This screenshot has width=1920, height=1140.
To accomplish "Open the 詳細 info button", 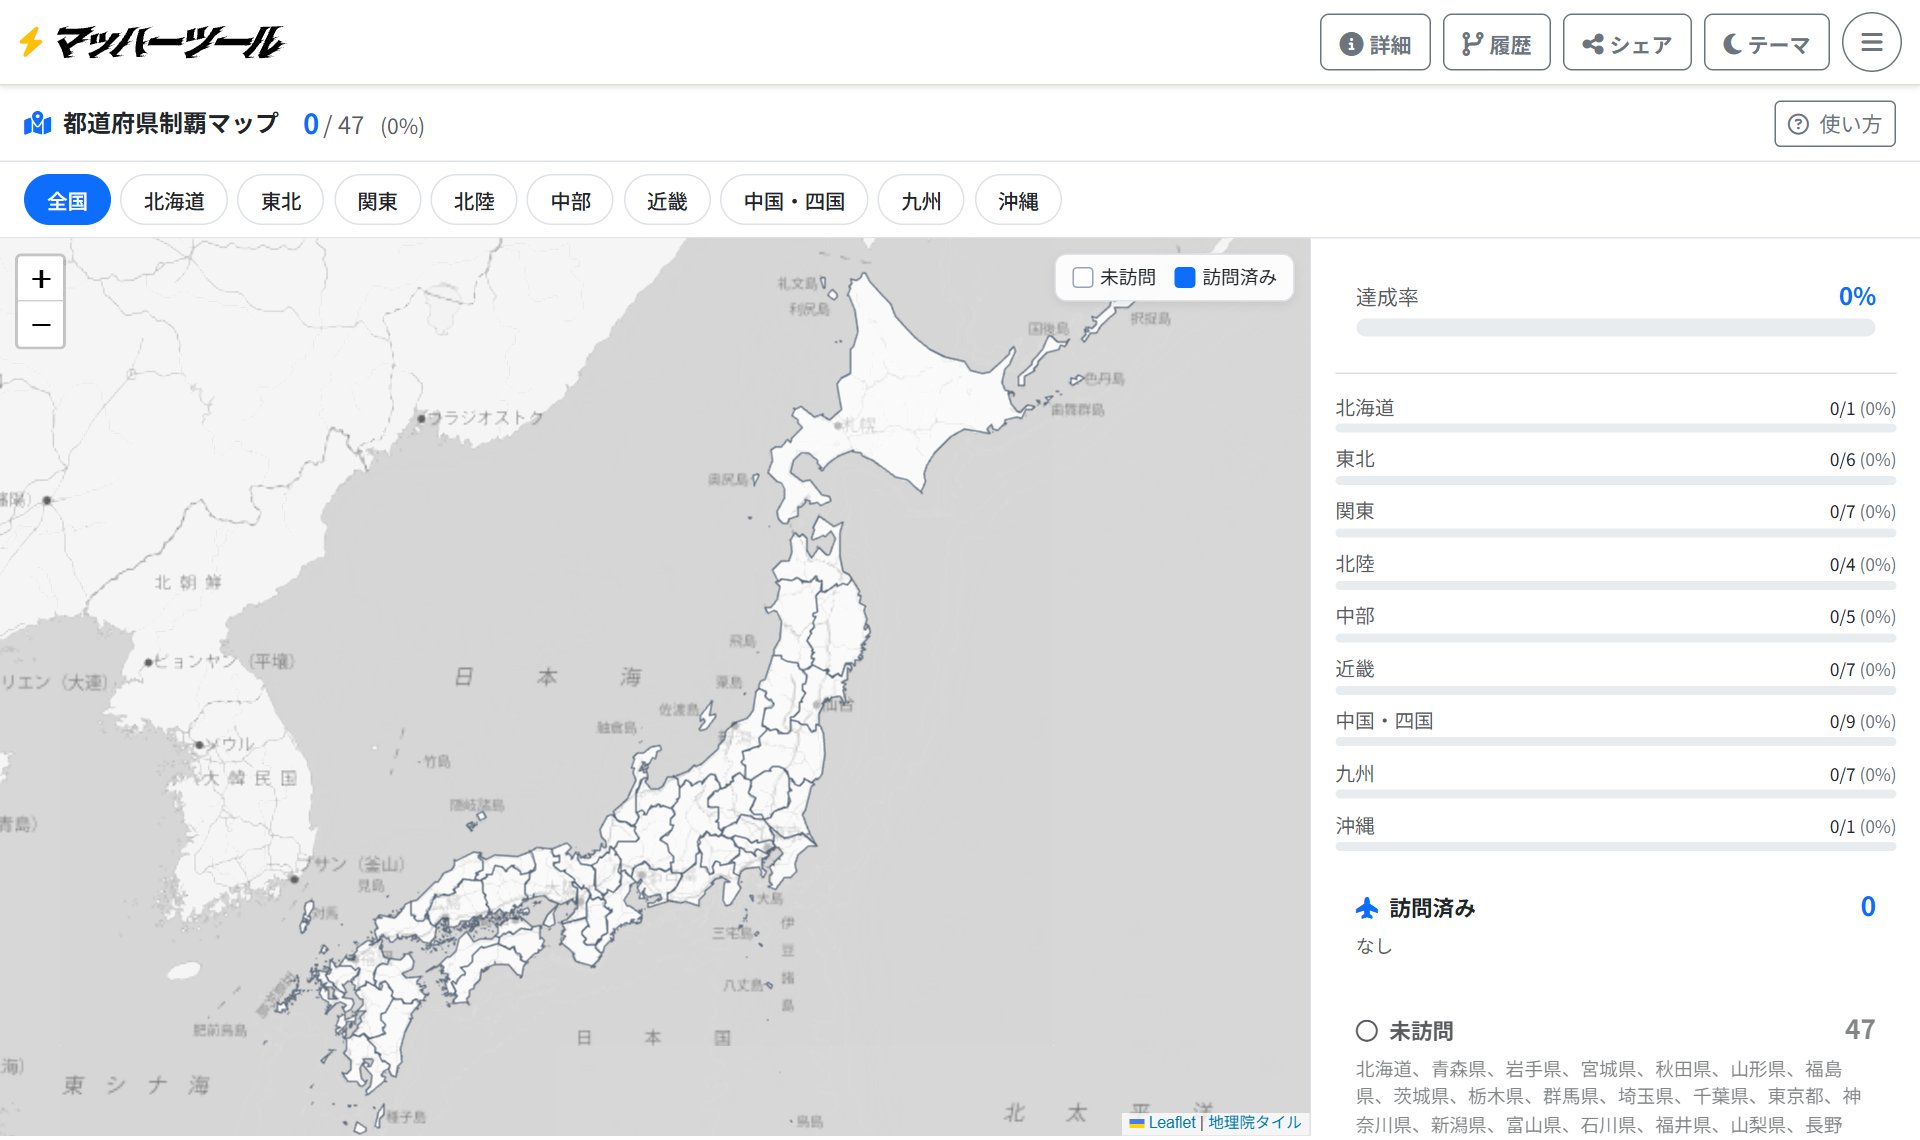I will pos(1375,43).
